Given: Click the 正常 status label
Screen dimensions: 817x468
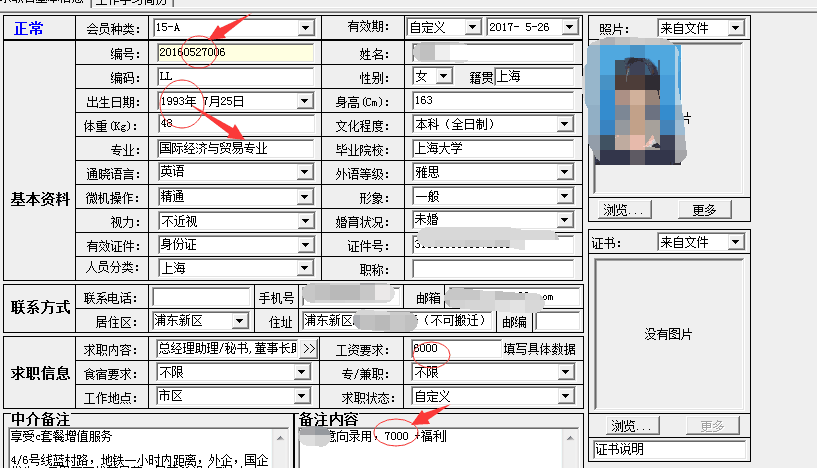Looking at the screenshot, I should tap(29, 28).
